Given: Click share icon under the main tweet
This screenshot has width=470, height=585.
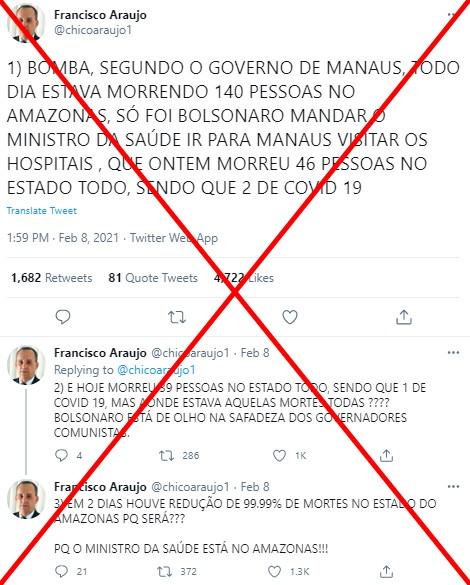Looking at the screenshot, I should (x=404, y=317).
